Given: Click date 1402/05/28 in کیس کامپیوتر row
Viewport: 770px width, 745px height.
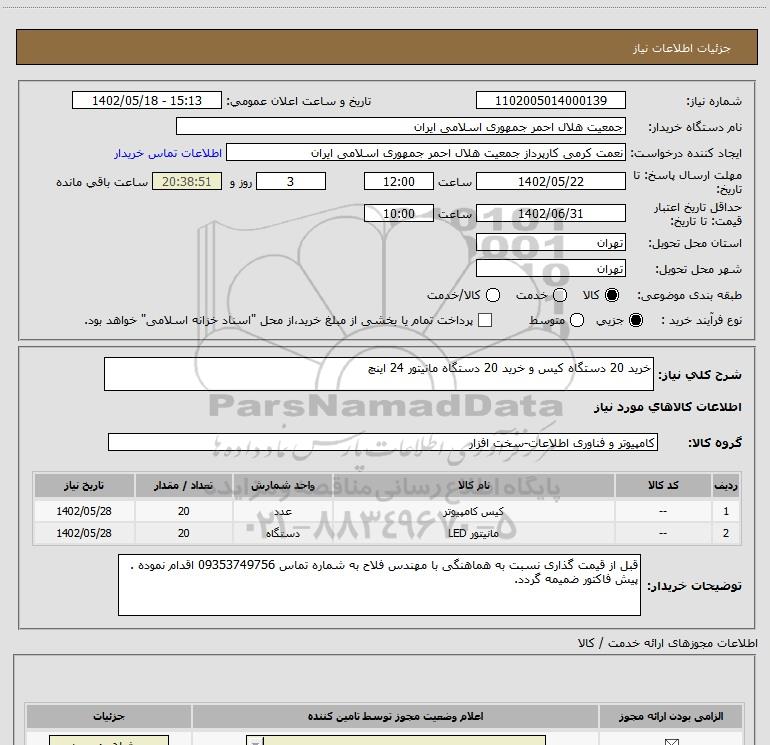Looking at the screenshot, I should [x=84, y=511].
